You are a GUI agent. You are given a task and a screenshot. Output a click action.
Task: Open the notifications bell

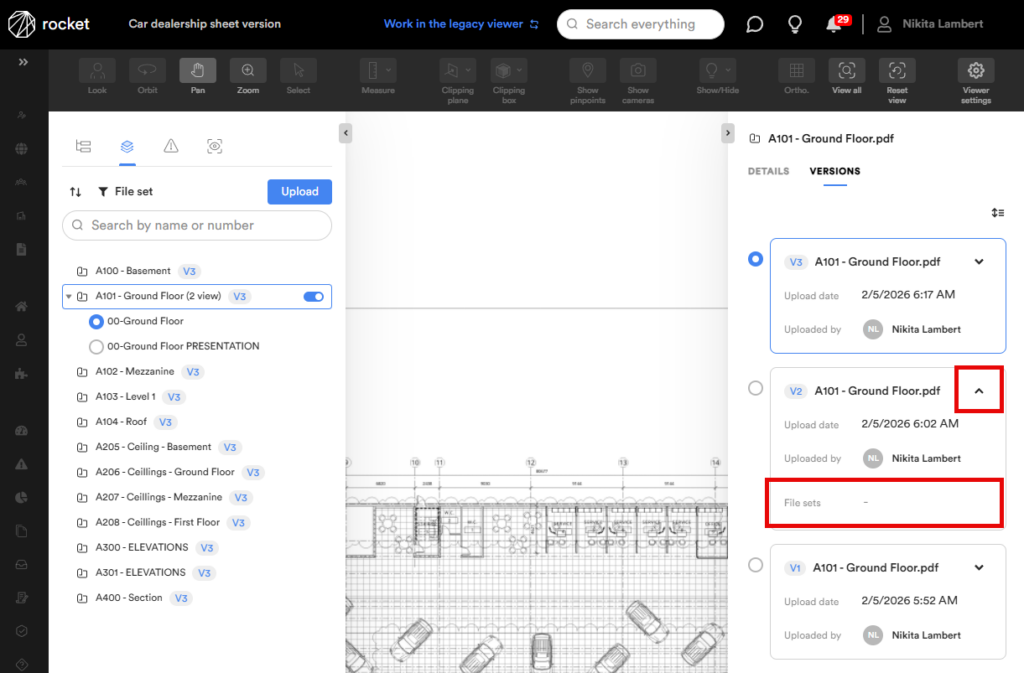pyautogui.click(x=833, y=25)
